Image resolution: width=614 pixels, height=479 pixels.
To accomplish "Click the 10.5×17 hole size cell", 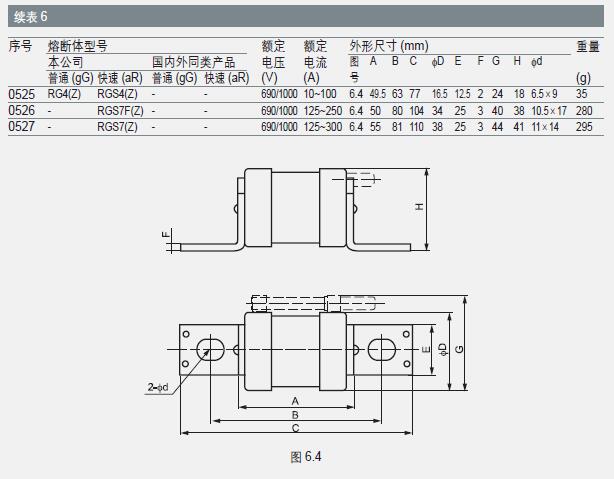I will [549, 110].
